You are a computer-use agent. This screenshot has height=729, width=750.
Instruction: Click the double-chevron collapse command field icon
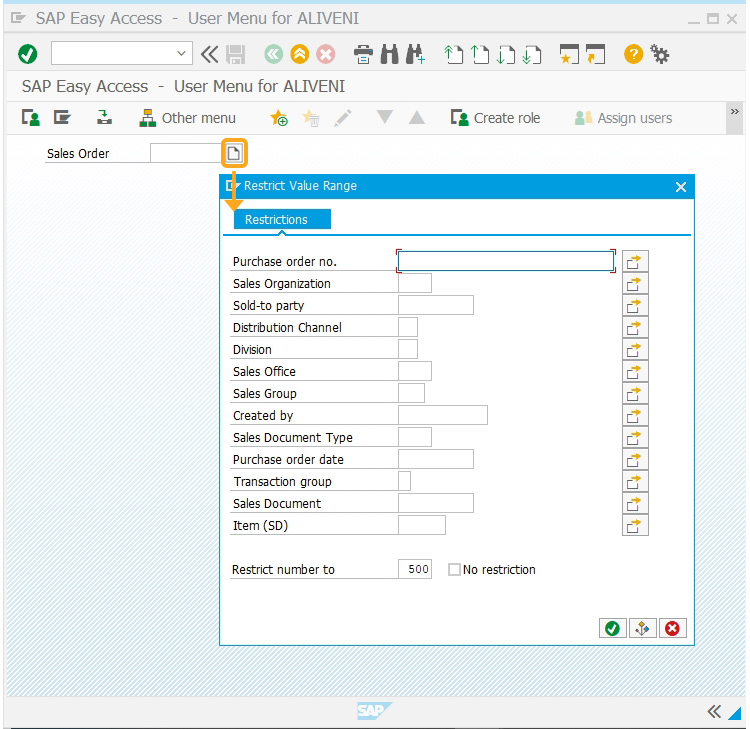pos(210,54)
